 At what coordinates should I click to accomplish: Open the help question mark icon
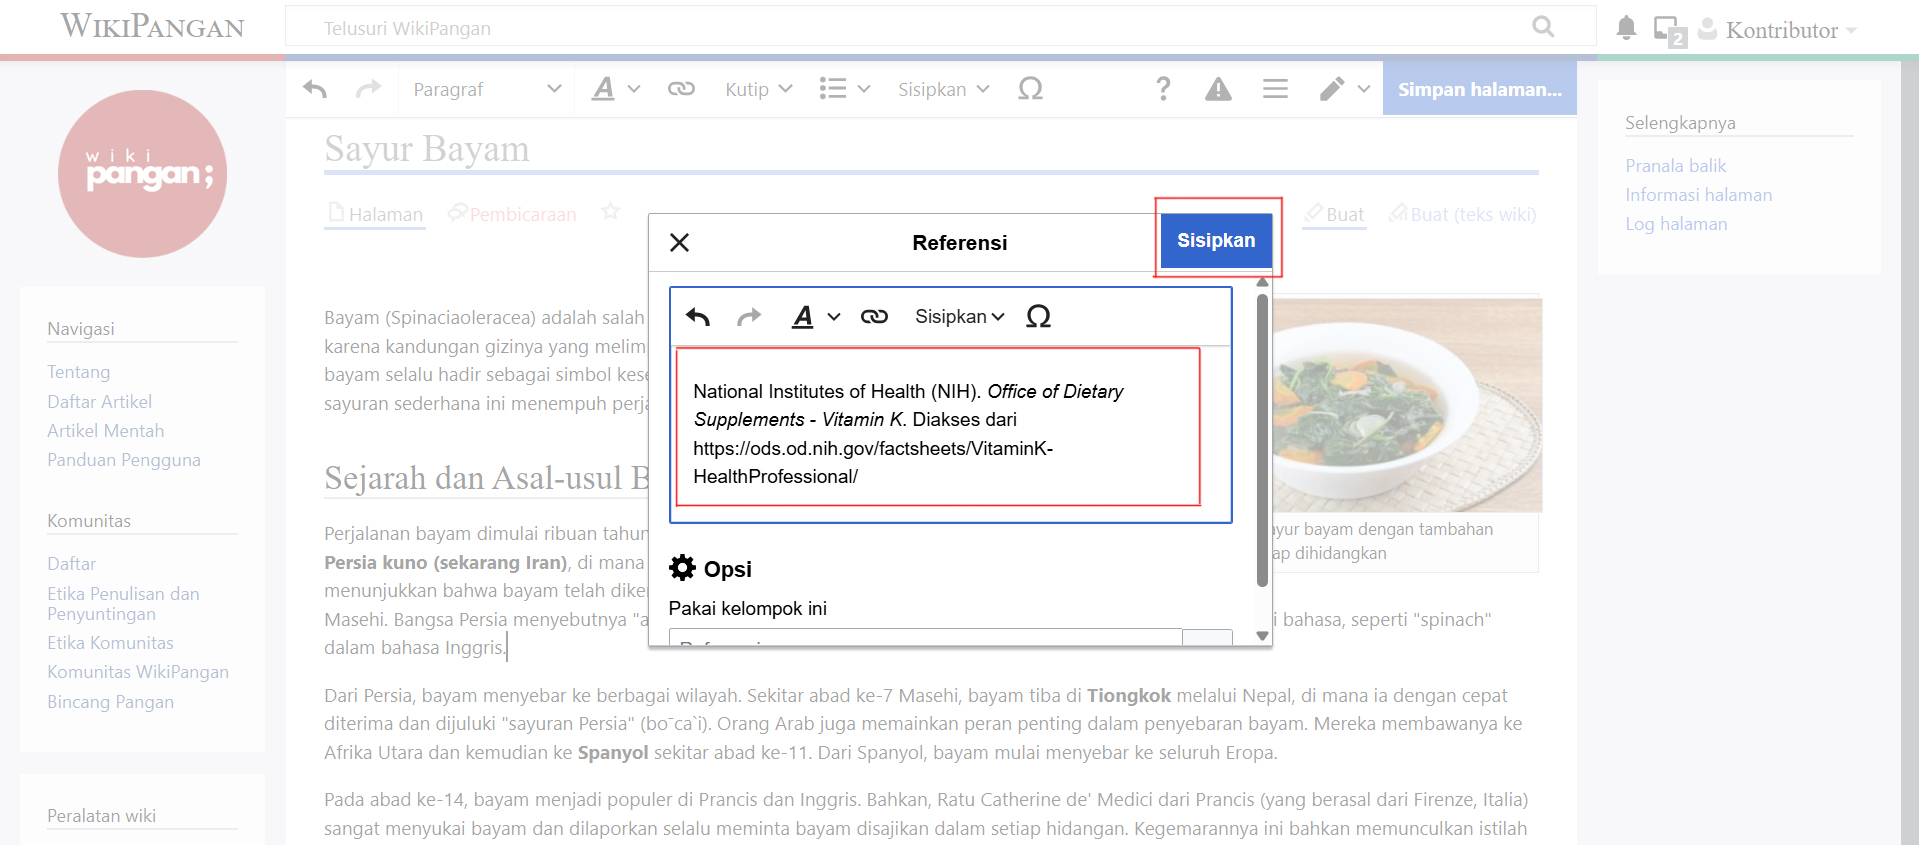1162,89
